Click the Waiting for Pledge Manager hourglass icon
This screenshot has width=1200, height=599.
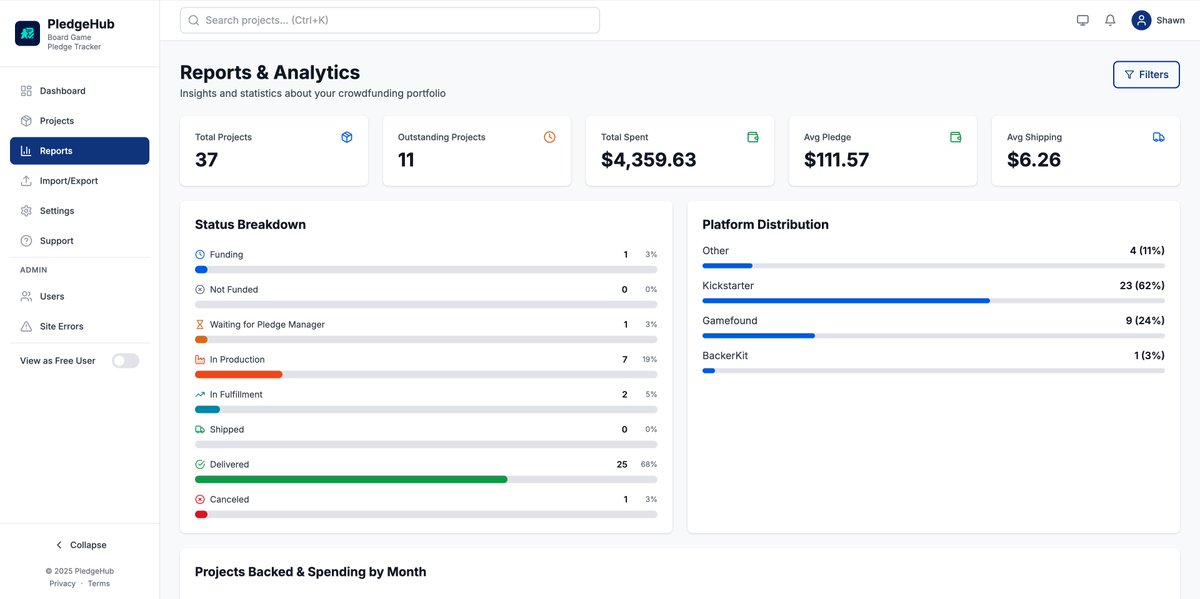[200, 325]
